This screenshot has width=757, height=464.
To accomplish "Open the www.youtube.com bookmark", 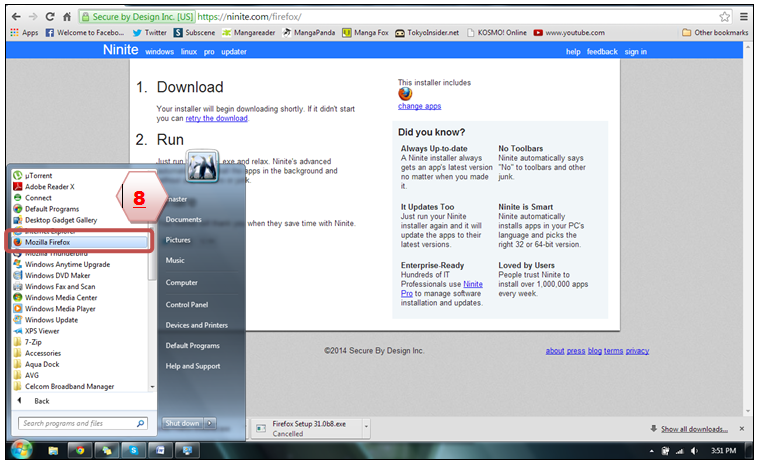I will click(569, 32).
